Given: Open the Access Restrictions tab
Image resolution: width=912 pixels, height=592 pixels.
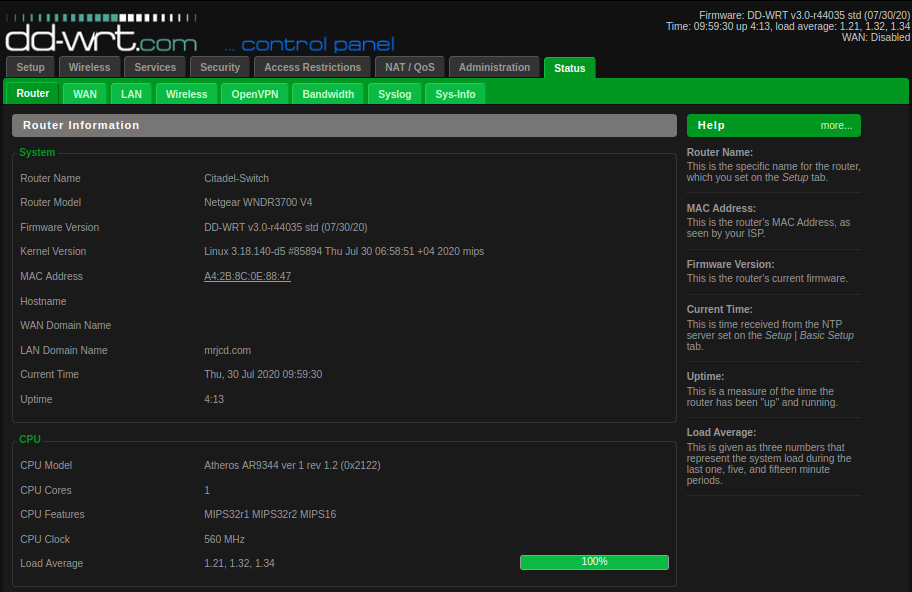Looking at the screenshot, I should point(312,67).
